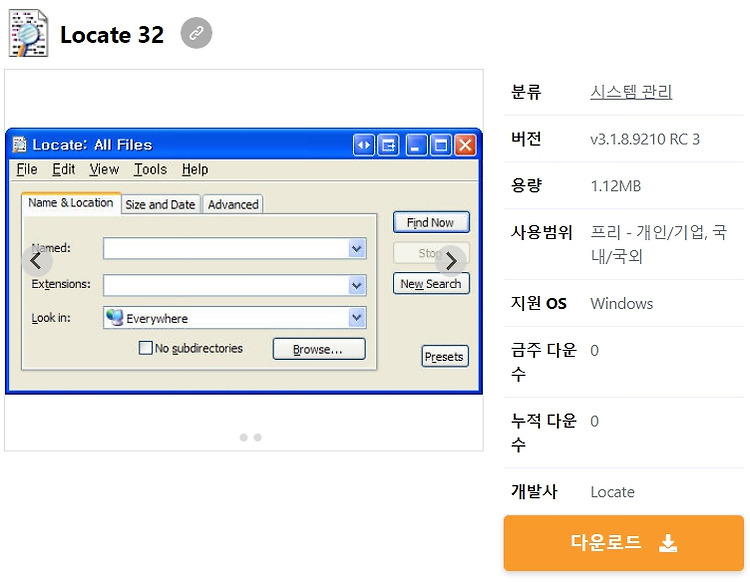The height and width of the screenshot is (582, 750).
Task: Click the 프리 - 개인/기업 license text
Action: (x=659, y=244)
